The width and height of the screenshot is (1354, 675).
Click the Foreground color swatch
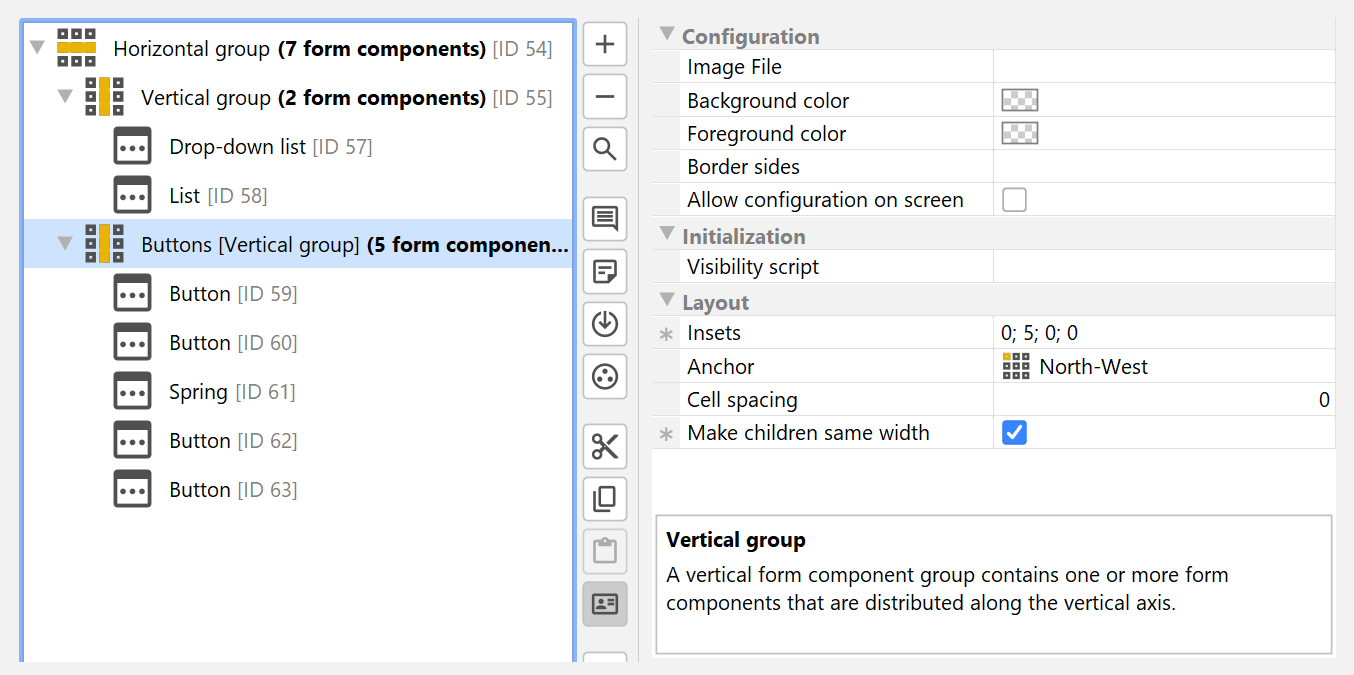1019,134
